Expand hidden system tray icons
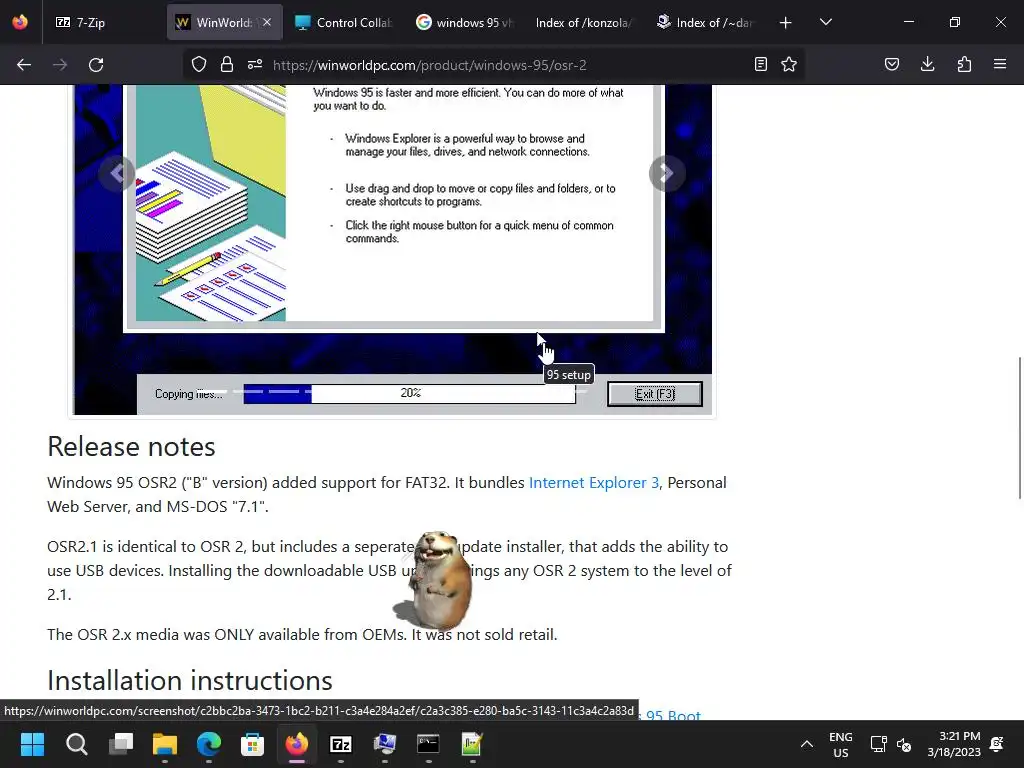This screenshot has height=768, width=1024. tap(807, 744)
